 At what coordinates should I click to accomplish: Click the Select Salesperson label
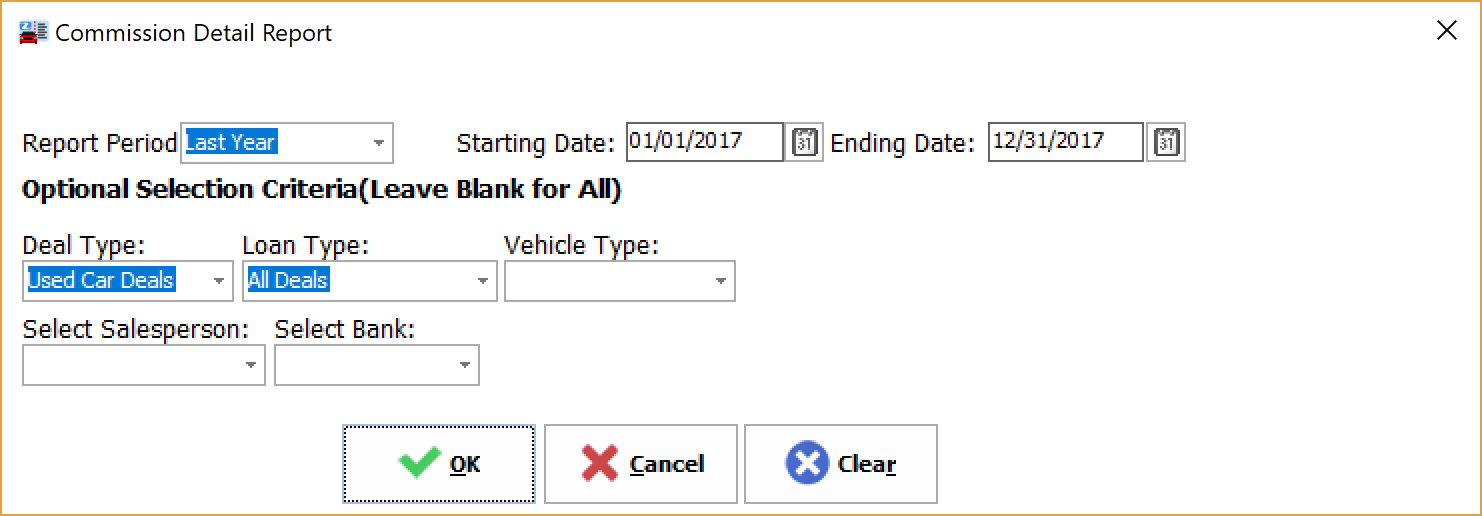pyautogui.click(x=135, y=329)
